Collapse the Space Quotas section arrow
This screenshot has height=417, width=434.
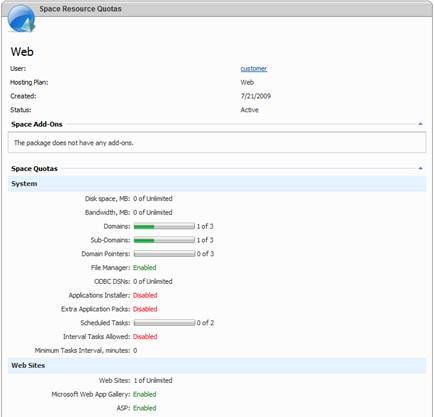click(x=420, y=168)
